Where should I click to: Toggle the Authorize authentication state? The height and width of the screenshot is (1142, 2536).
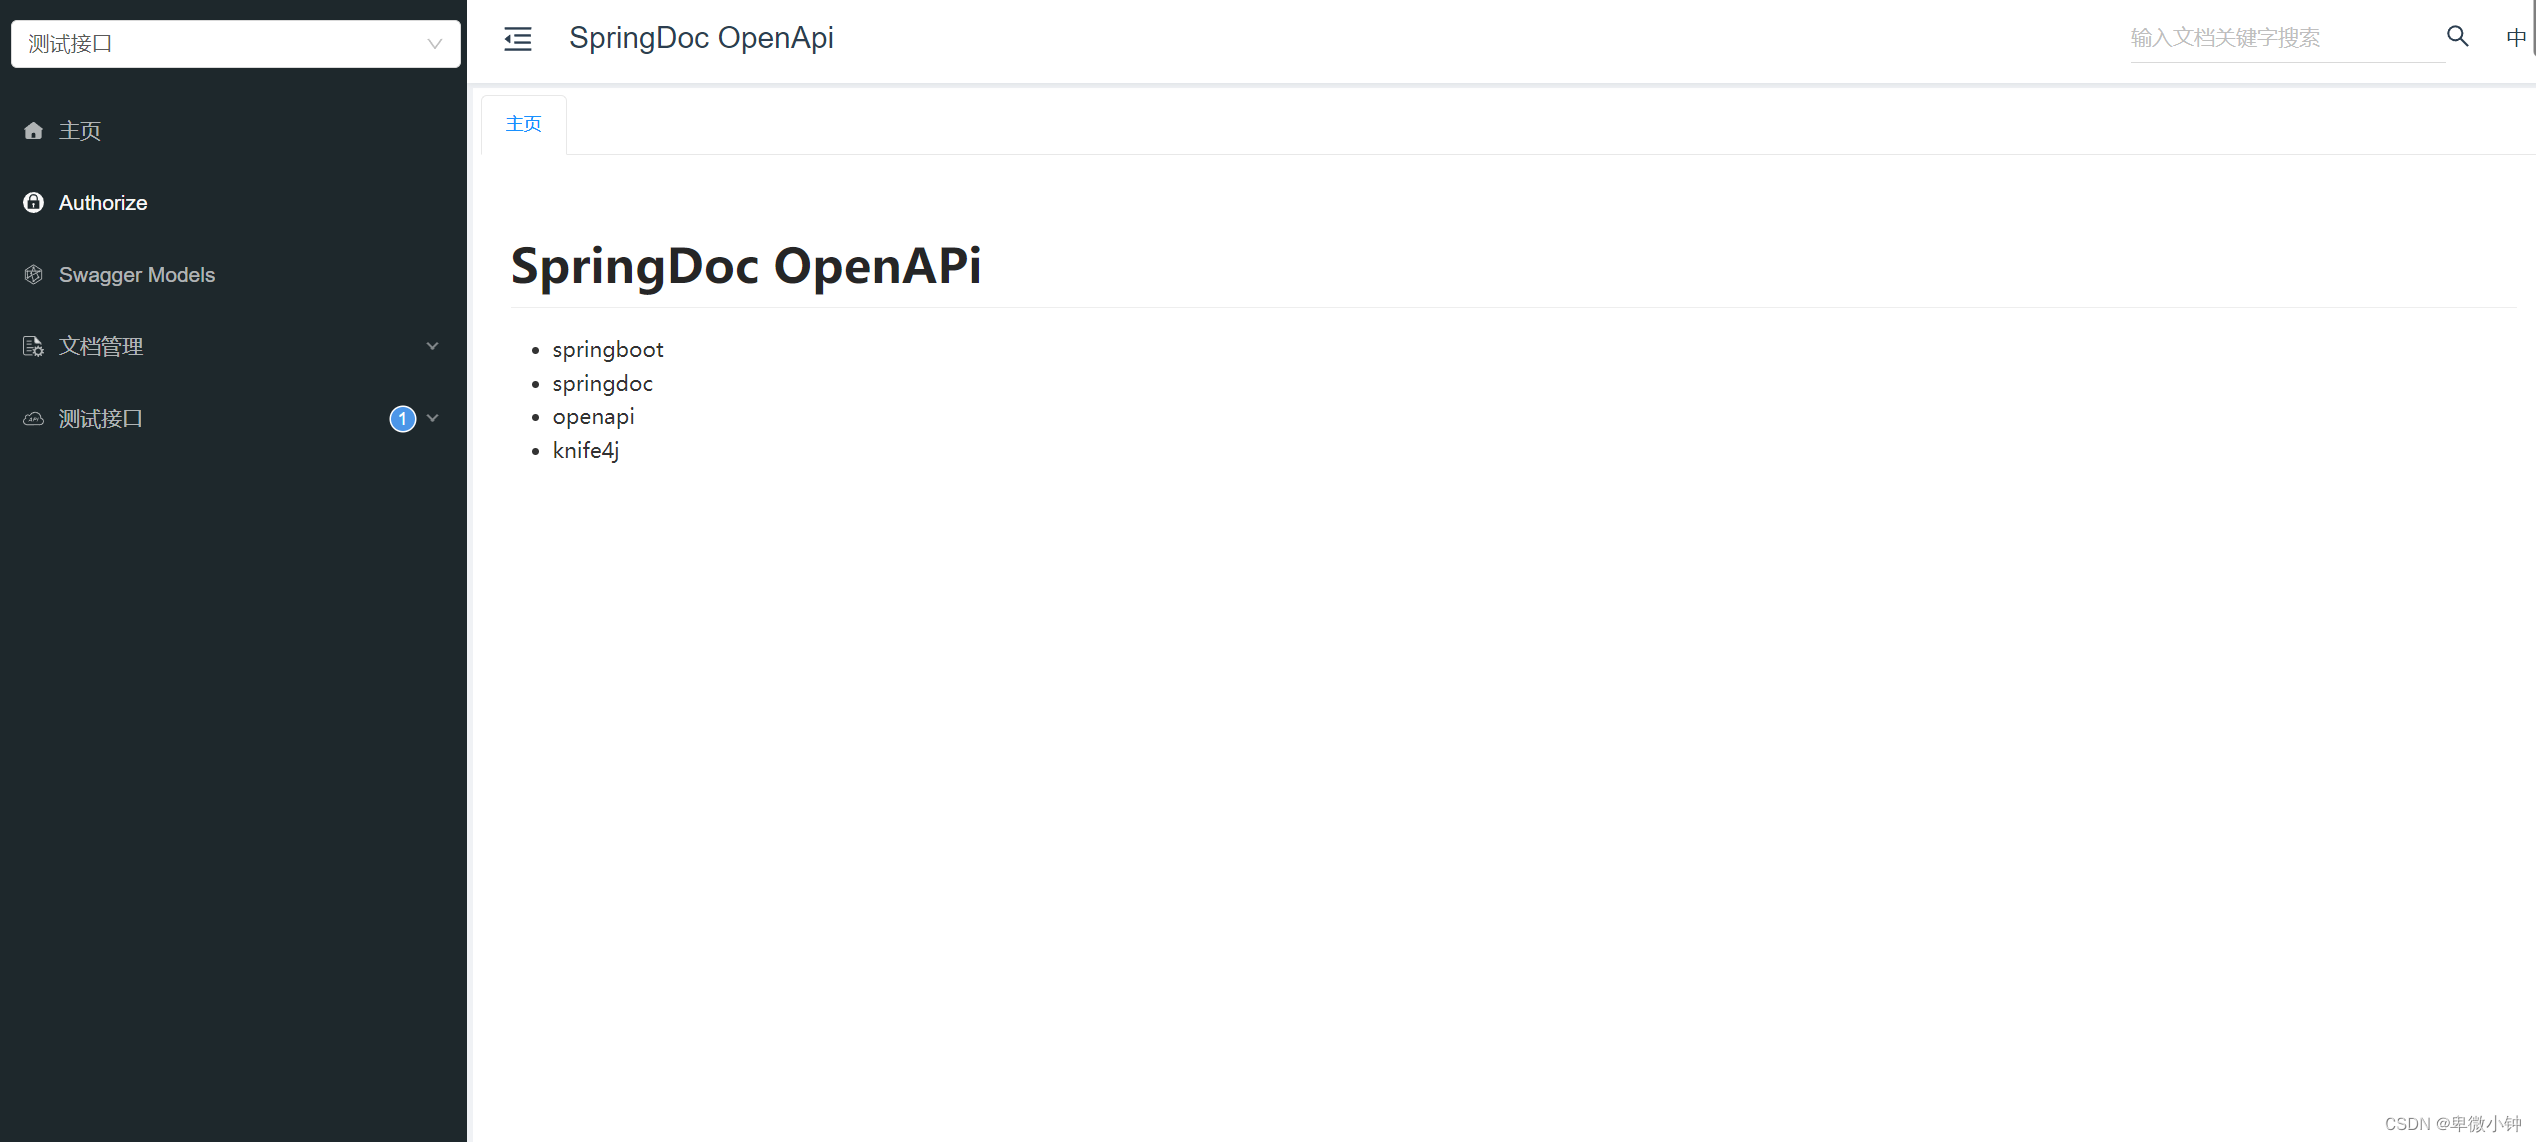pos(102,202)
